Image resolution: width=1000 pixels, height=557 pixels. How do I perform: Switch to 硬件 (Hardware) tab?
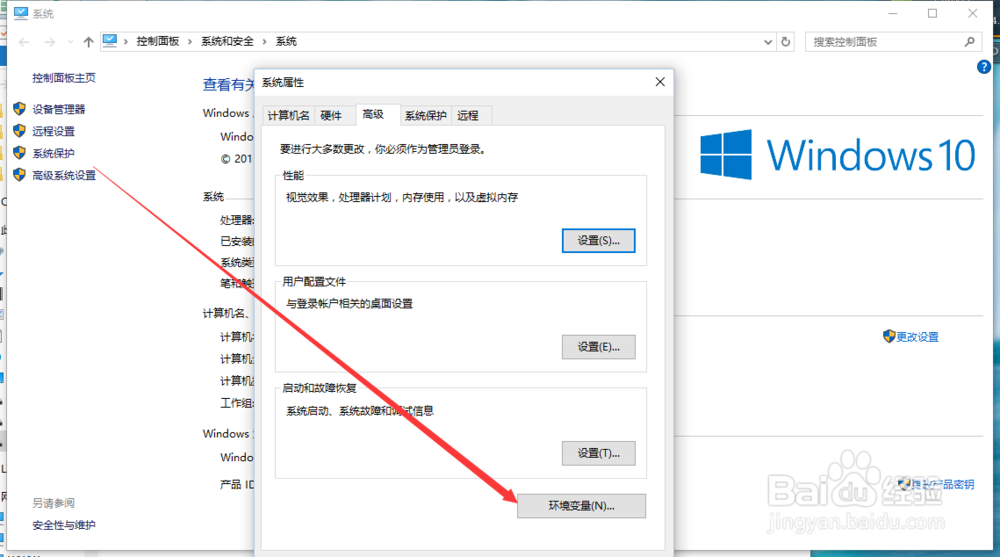331,115
